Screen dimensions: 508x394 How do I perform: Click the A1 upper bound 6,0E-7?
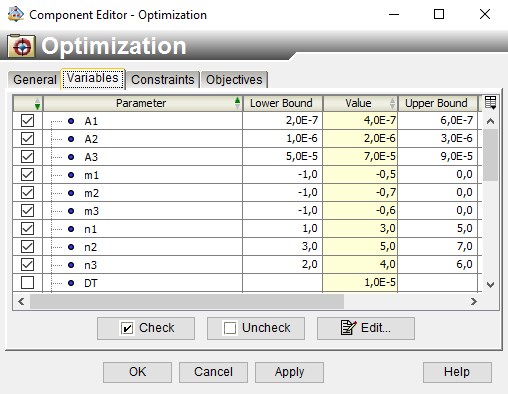click(438, 120)
